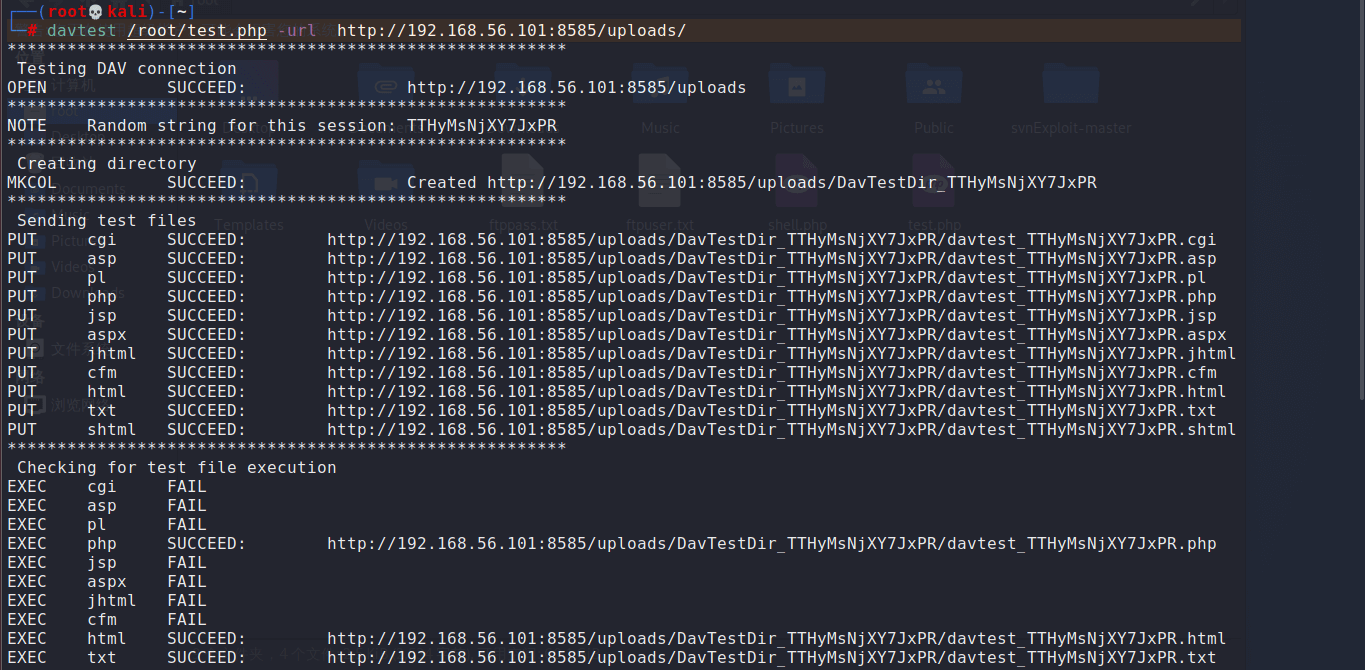Select the ftppass.txt file icon
The height and width of the screenshot is (670, 1365).
(523, 182)
